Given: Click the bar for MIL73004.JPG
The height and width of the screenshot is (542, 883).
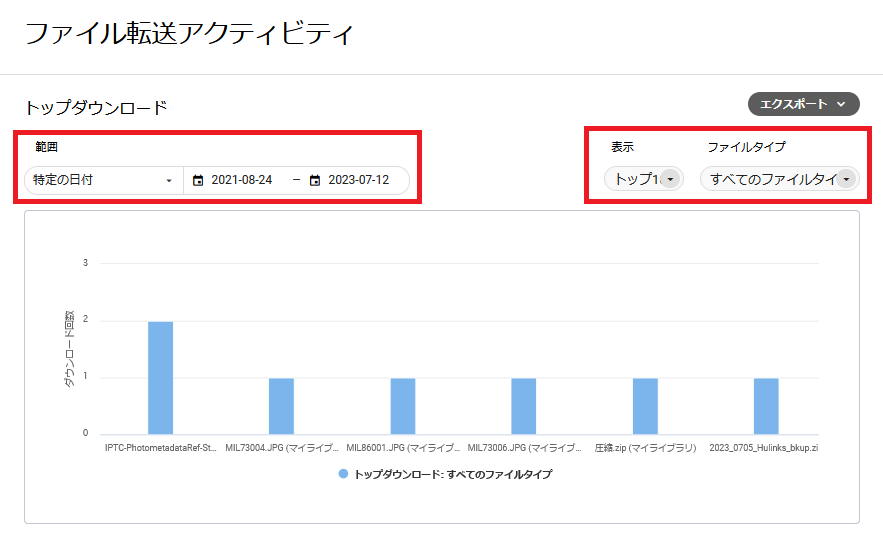Looking at the screenshot, I should click(x=281, y=405).
